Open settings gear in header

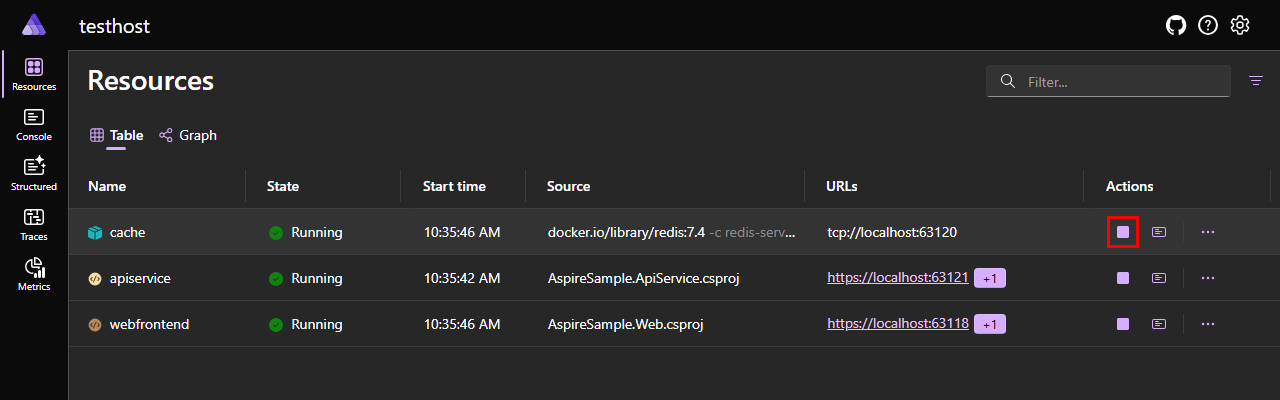[1240, 25]
